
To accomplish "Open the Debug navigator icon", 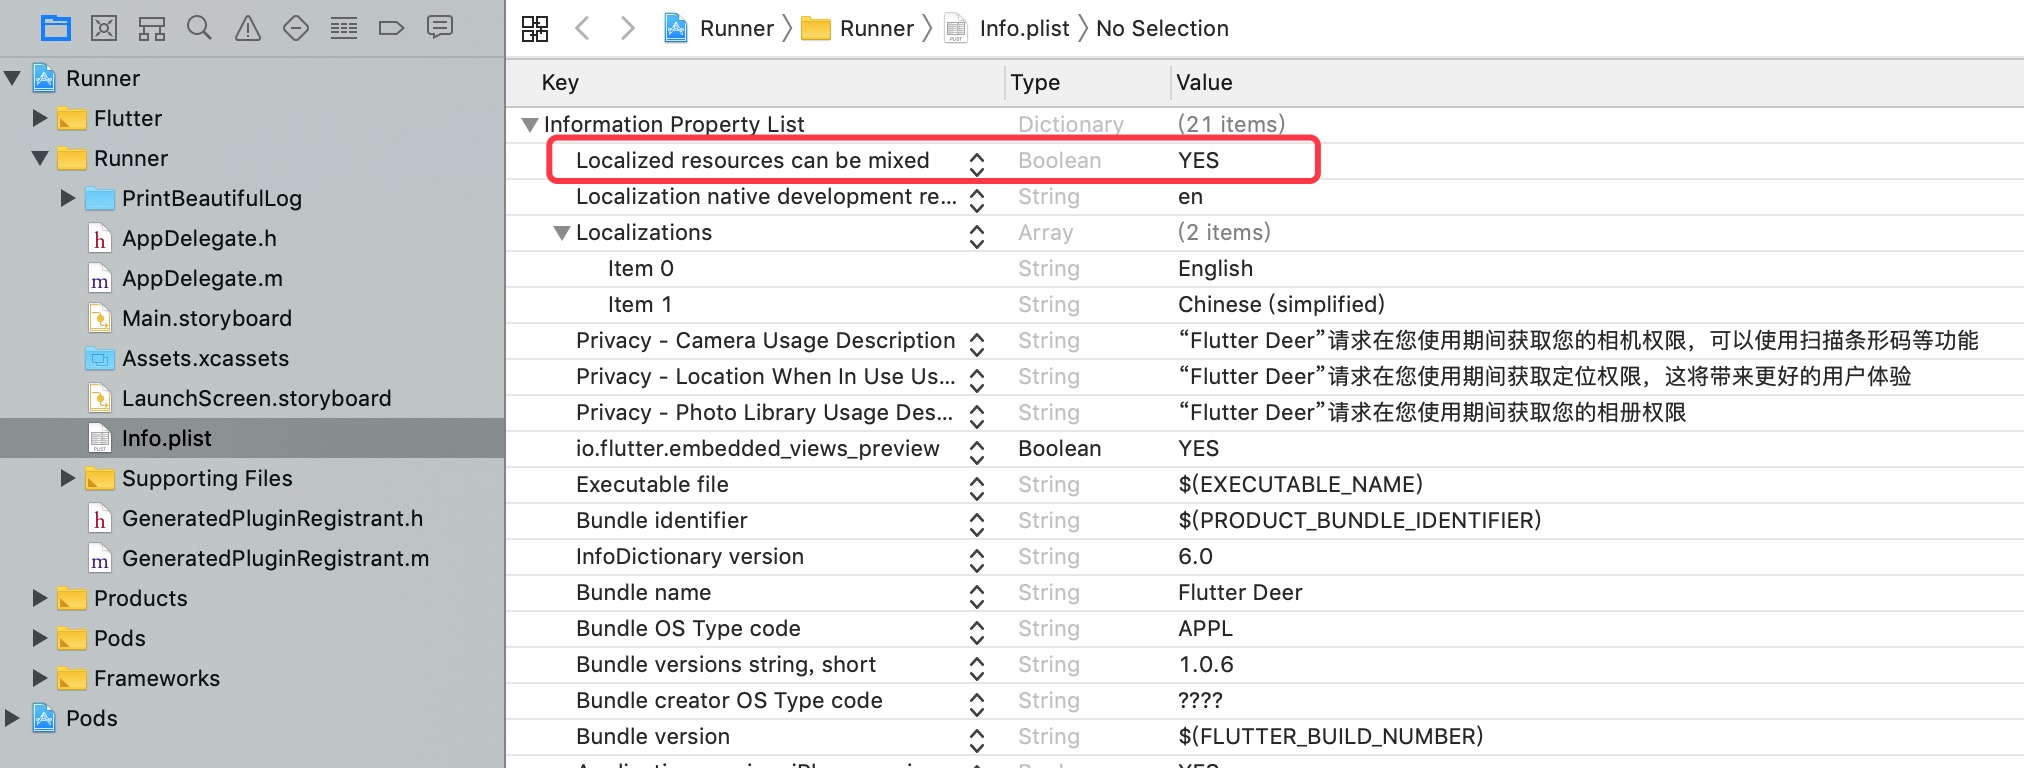I will (344, 28).
